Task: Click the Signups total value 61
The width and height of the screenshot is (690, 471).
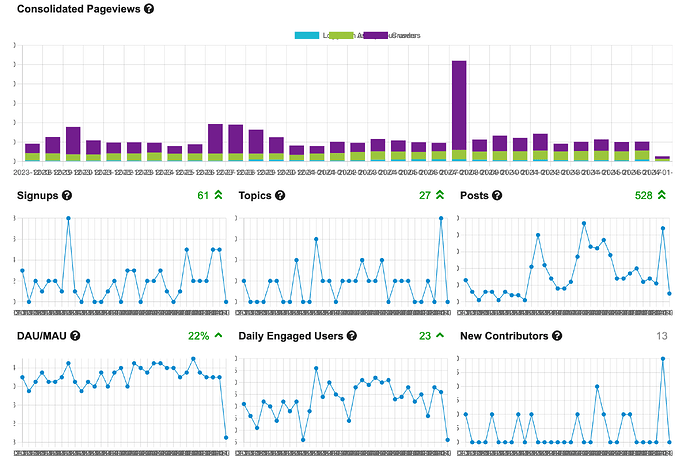Action: tap(203, 195)
